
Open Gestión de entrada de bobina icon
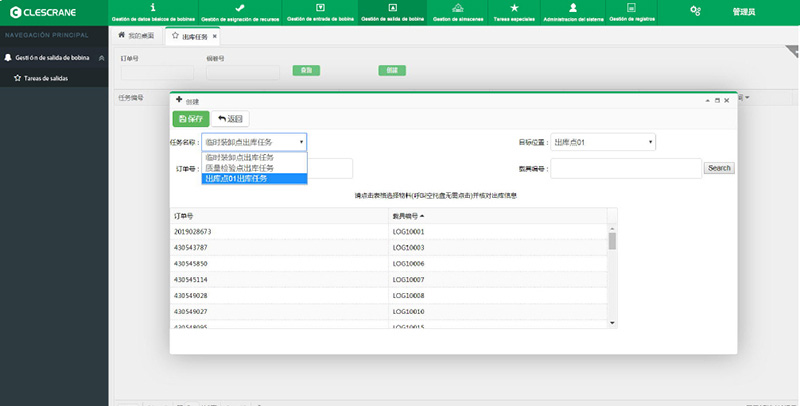[x=320, y=8]
